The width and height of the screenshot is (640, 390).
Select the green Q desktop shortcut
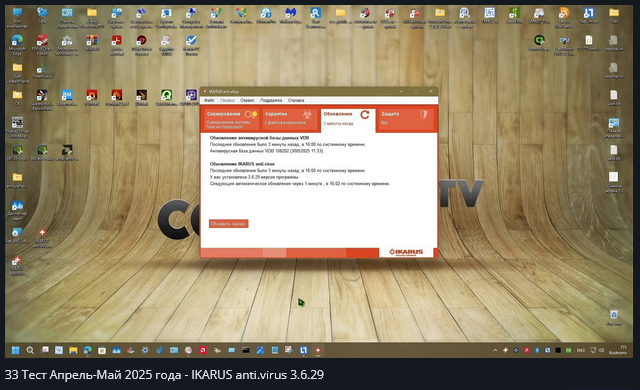(166, 98)
